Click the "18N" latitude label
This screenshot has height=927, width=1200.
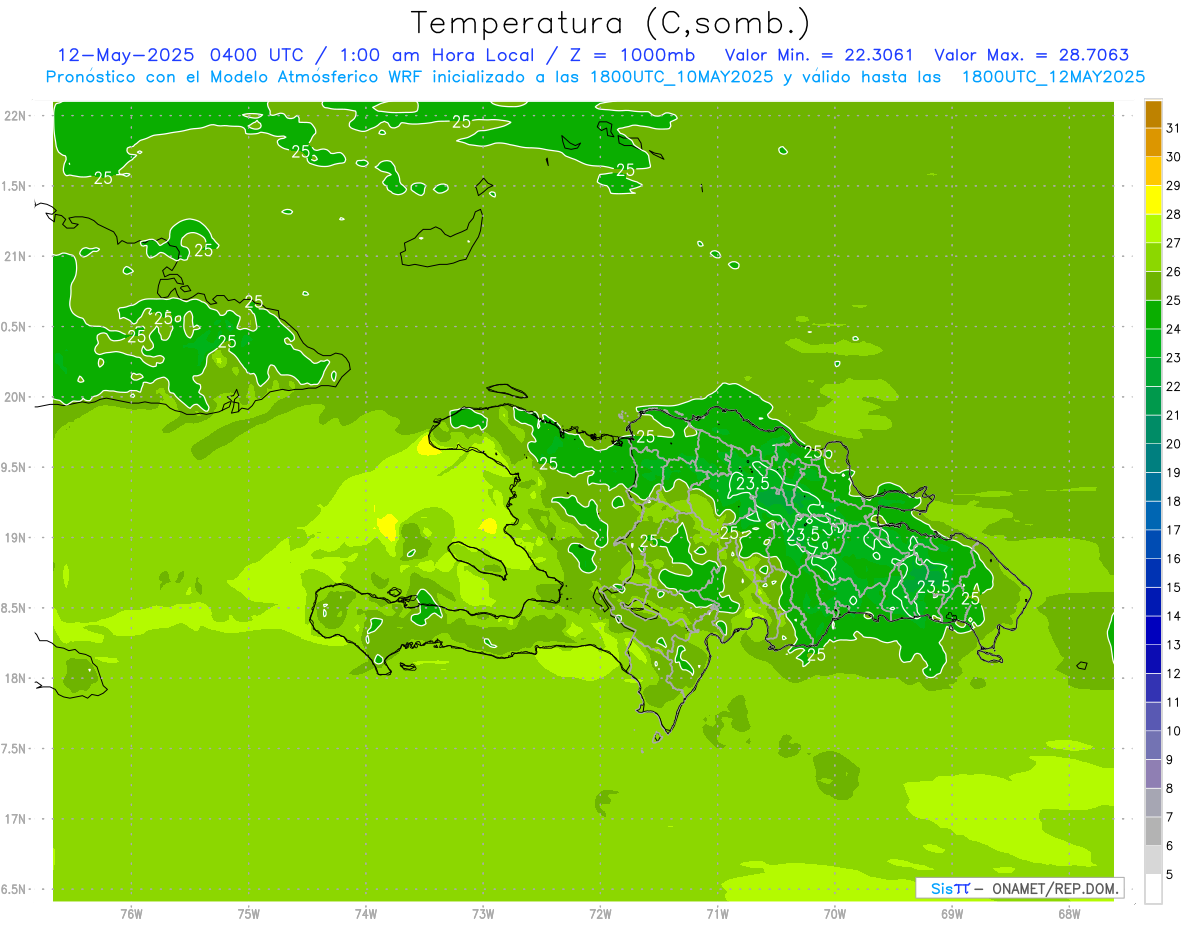[x=15, y=678]
